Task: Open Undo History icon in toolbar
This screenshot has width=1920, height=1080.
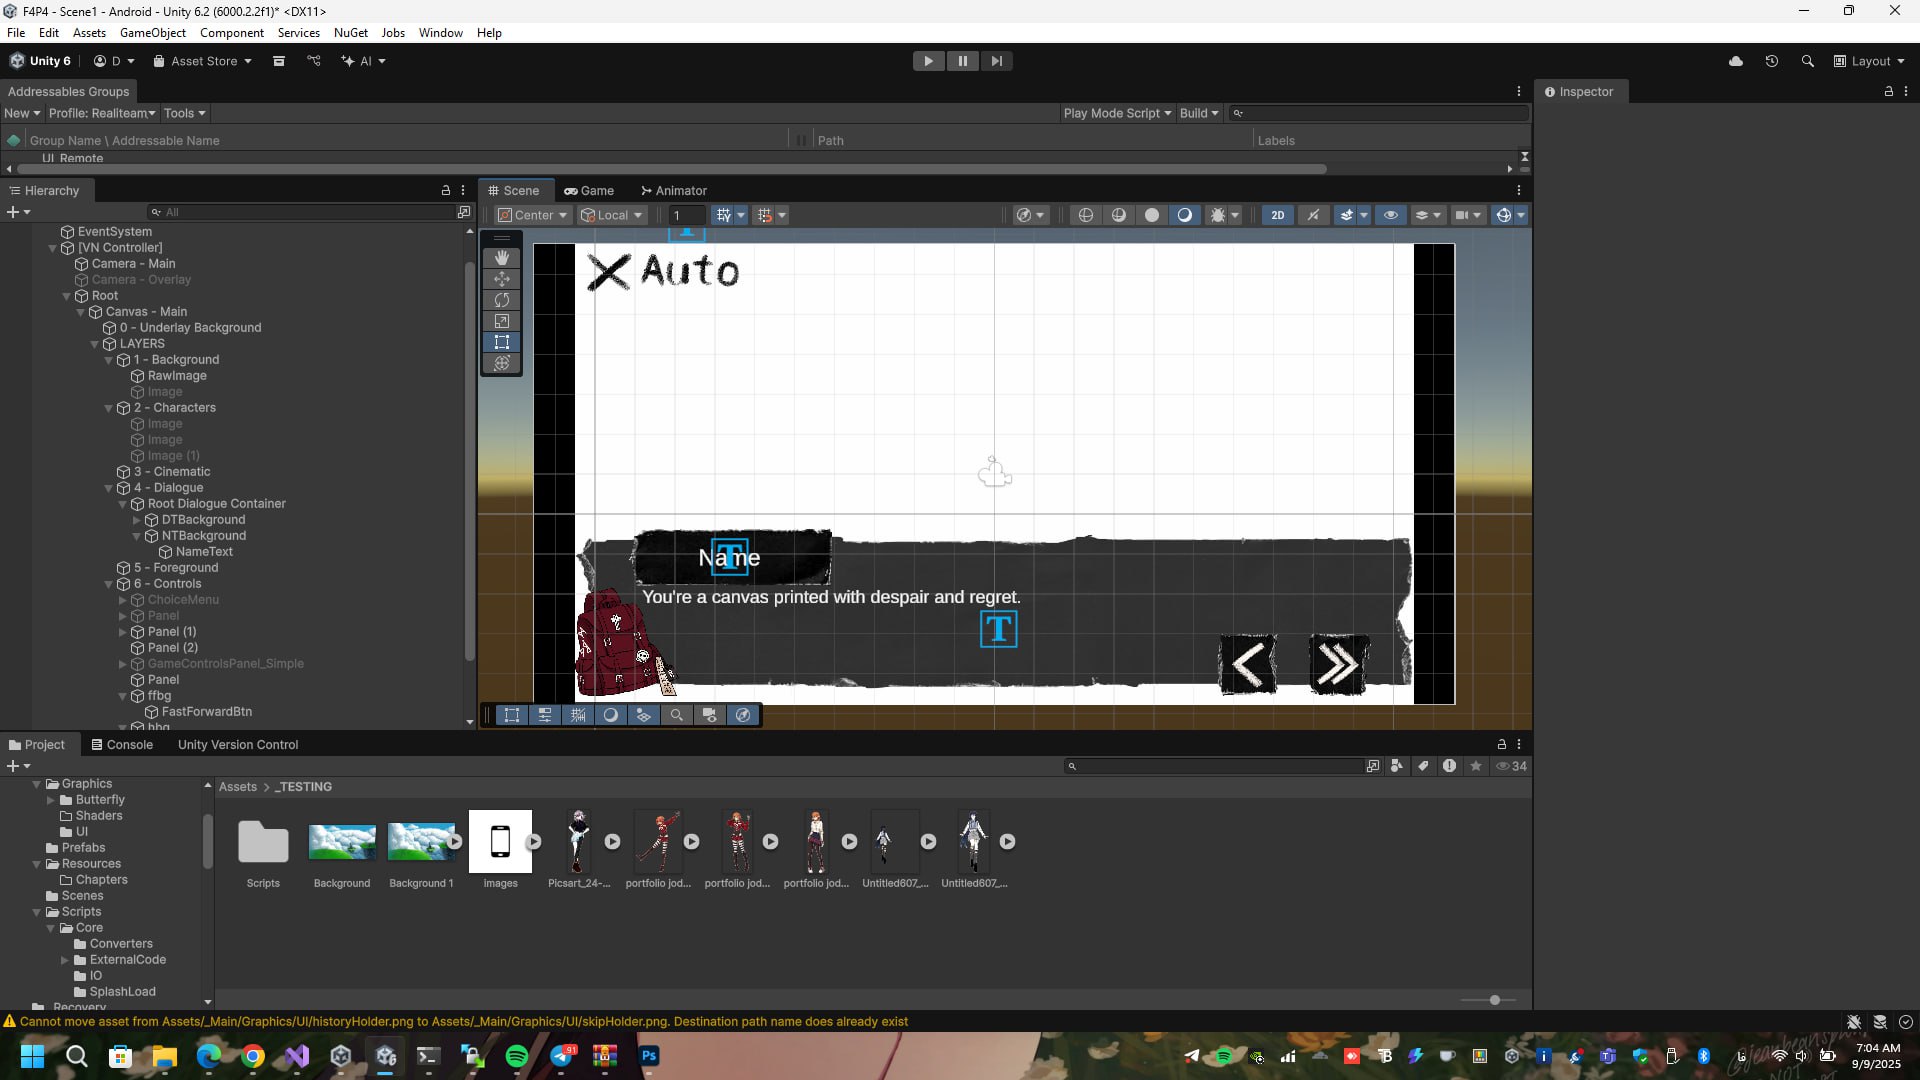Action: (1771, 61)
